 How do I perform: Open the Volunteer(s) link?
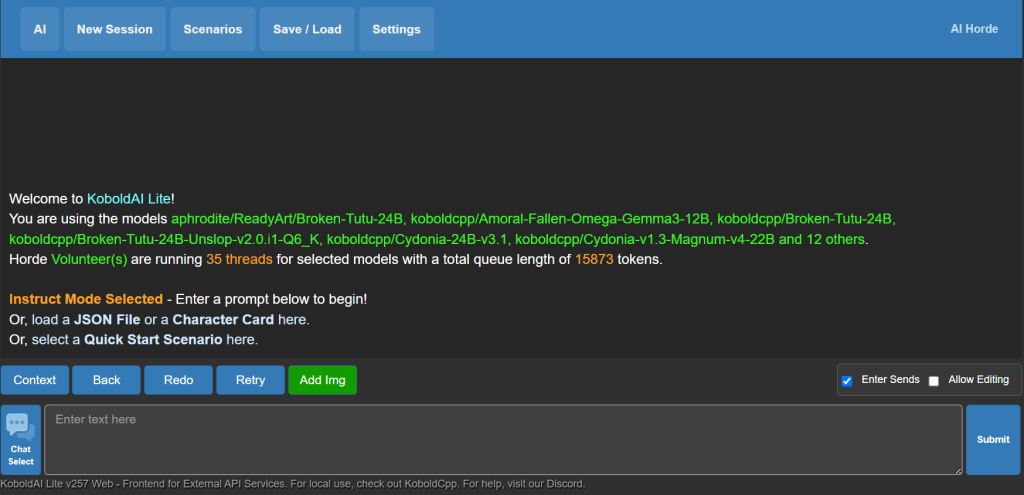point(89,259)
